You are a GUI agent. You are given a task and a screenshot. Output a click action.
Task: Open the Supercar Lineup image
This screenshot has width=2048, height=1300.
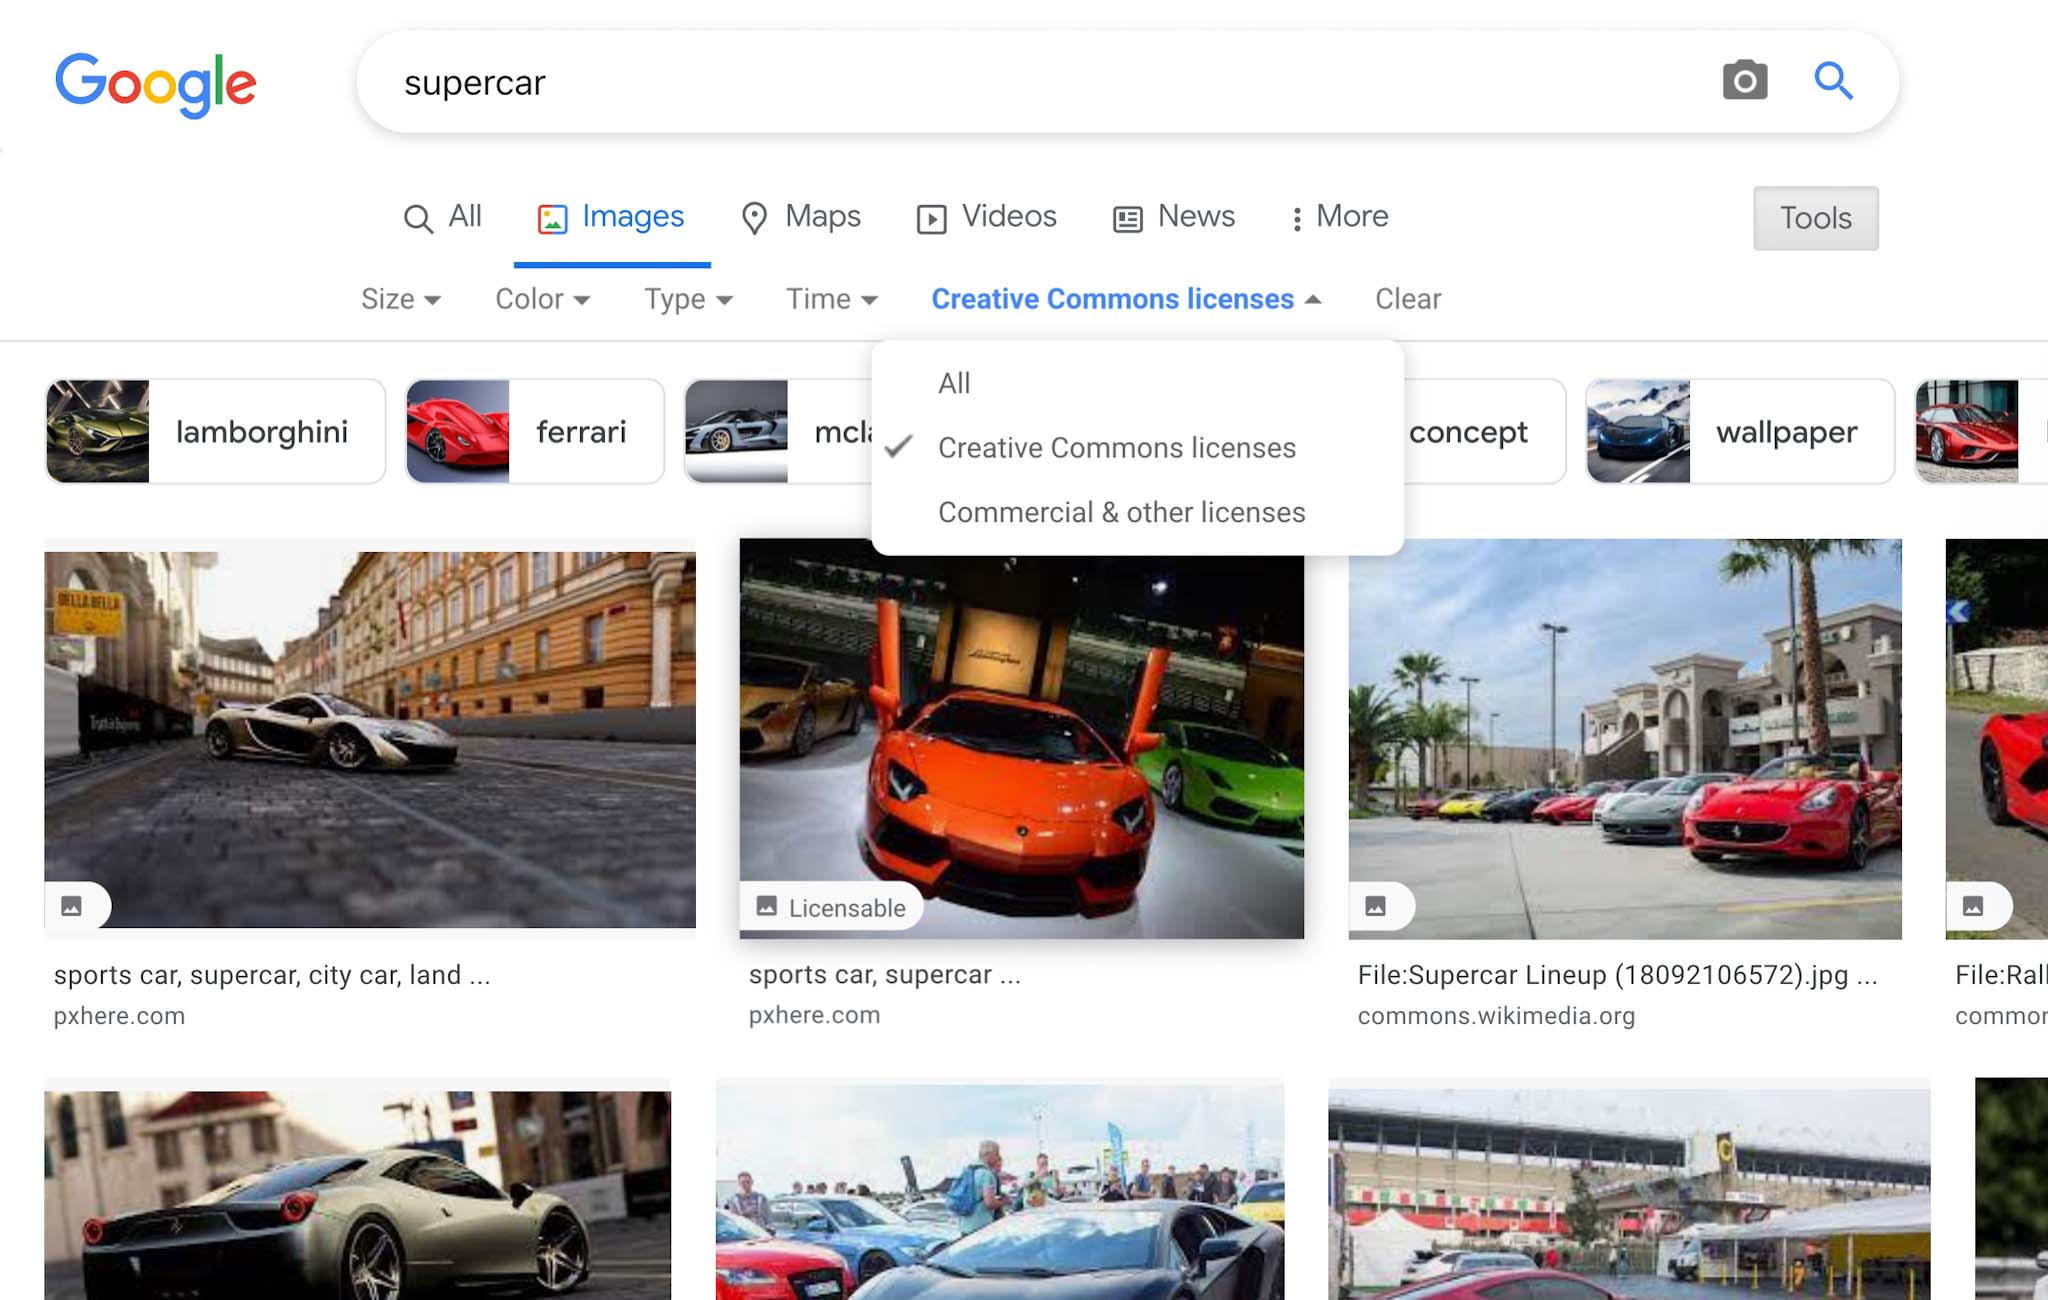pos(1625,739)
